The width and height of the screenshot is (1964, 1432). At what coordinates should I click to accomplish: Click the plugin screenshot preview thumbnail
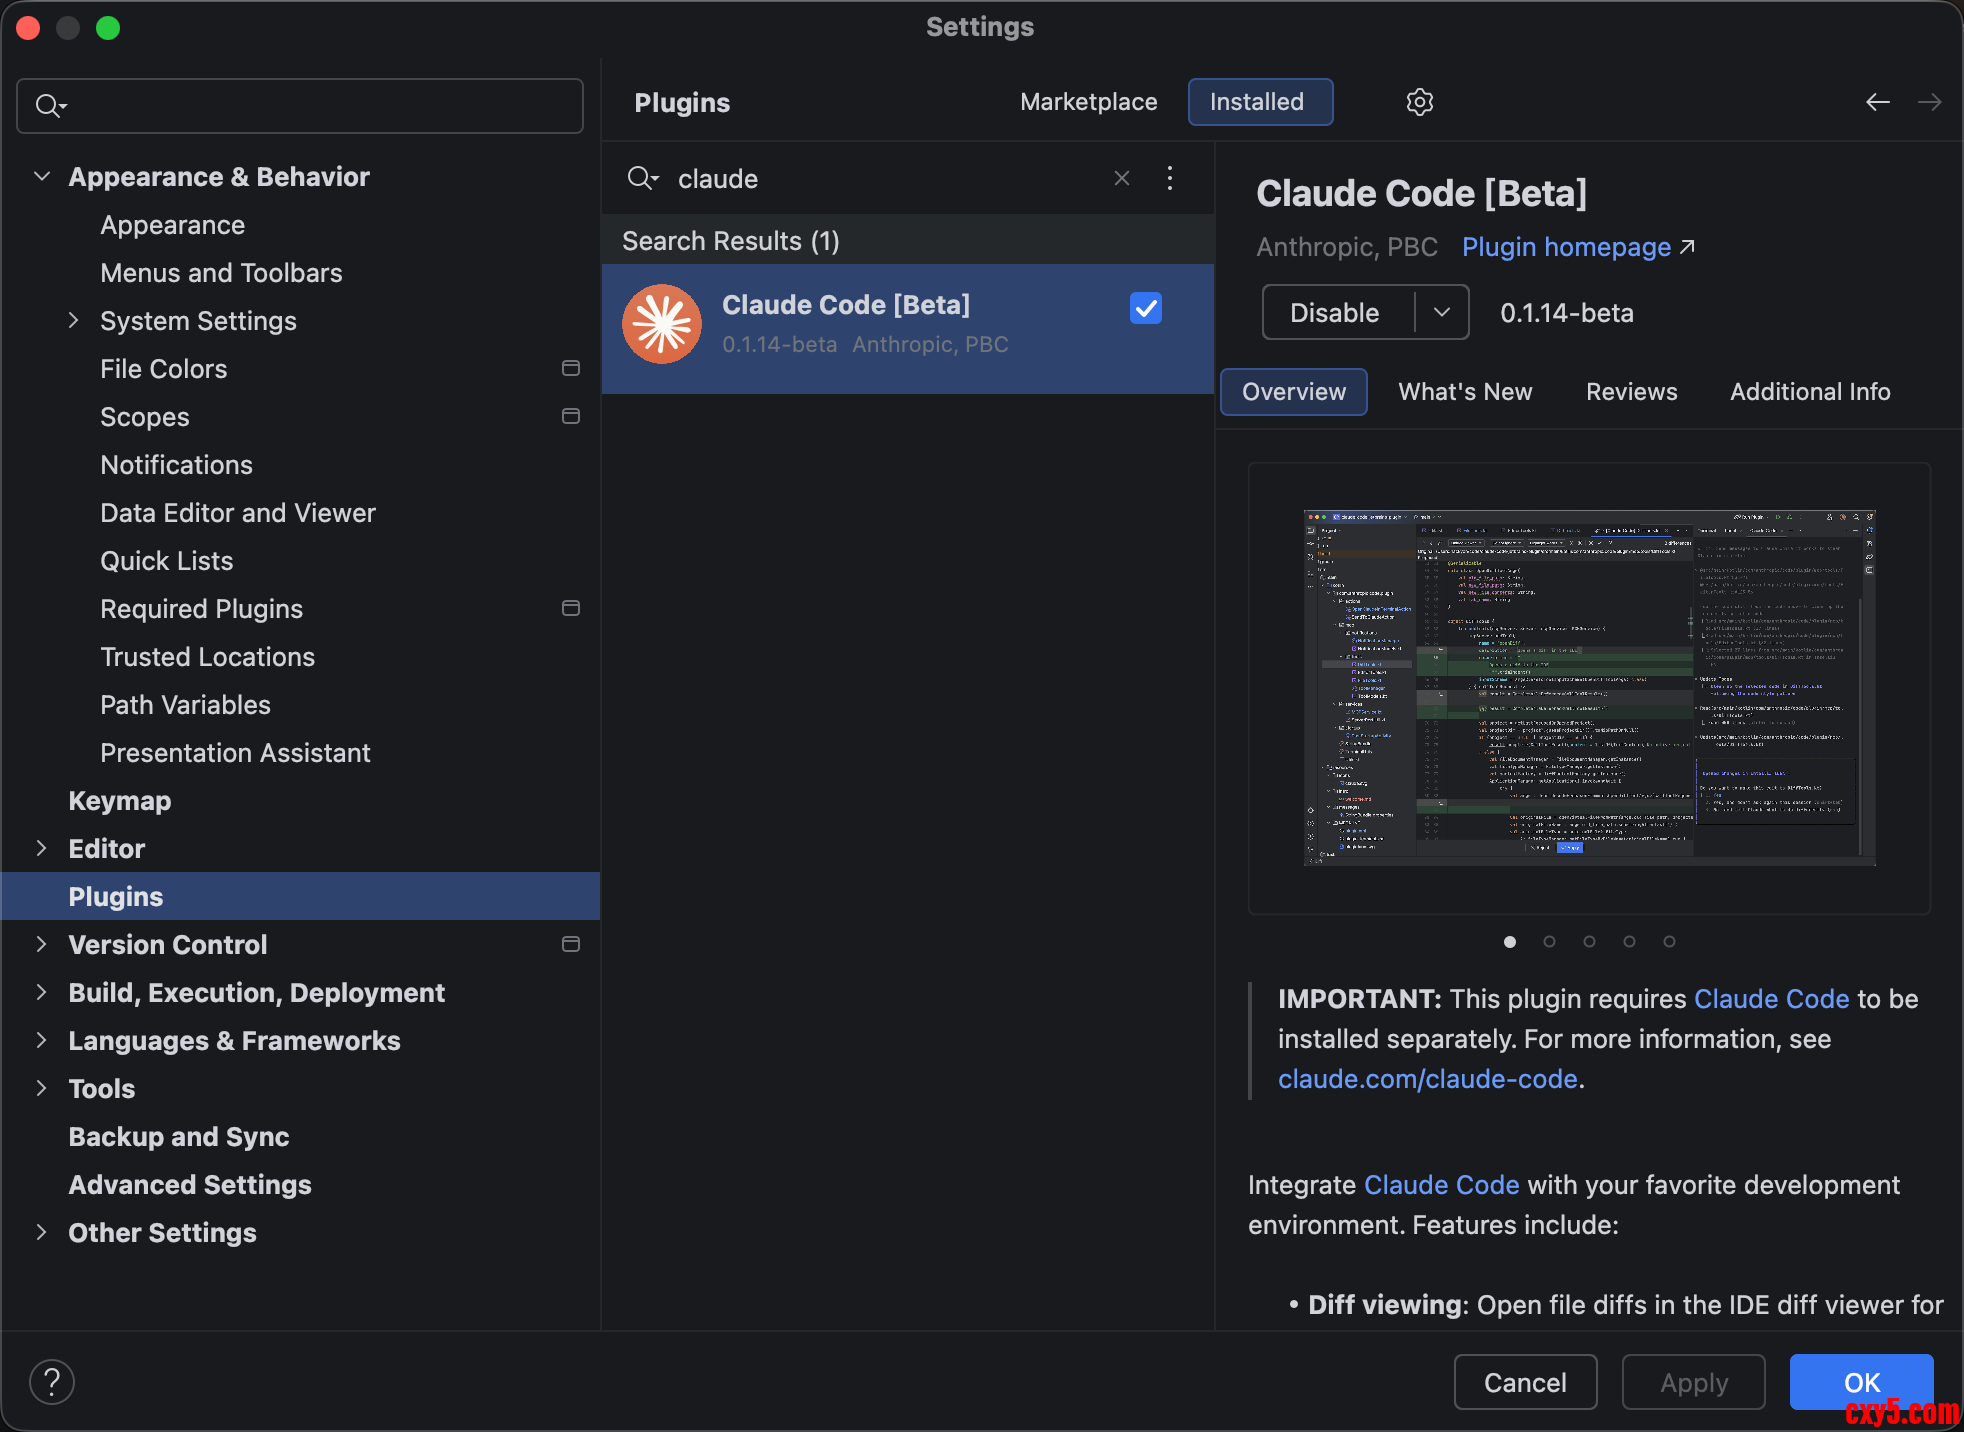pyautogui.click(x=1588, y=688)
